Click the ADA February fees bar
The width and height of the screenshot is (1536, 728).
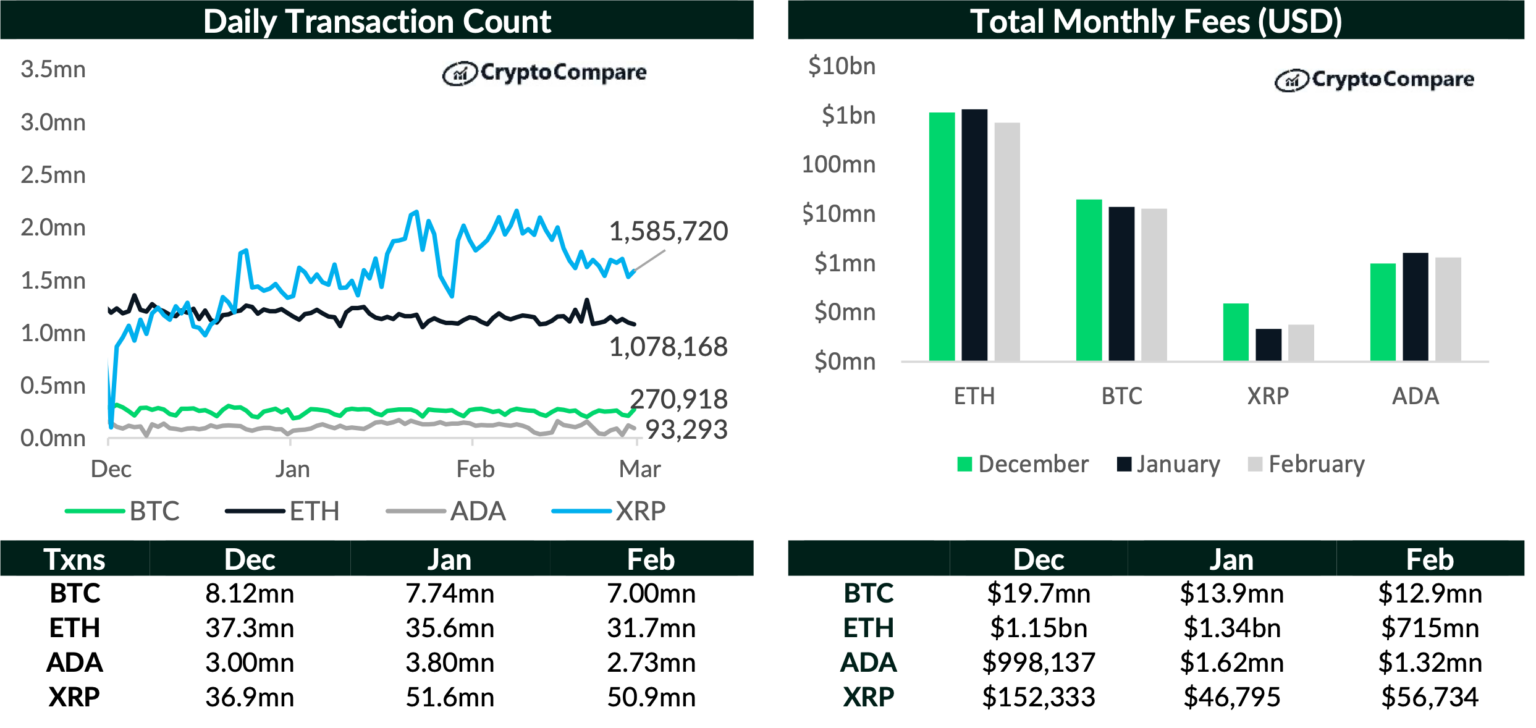pos(1448,309)
